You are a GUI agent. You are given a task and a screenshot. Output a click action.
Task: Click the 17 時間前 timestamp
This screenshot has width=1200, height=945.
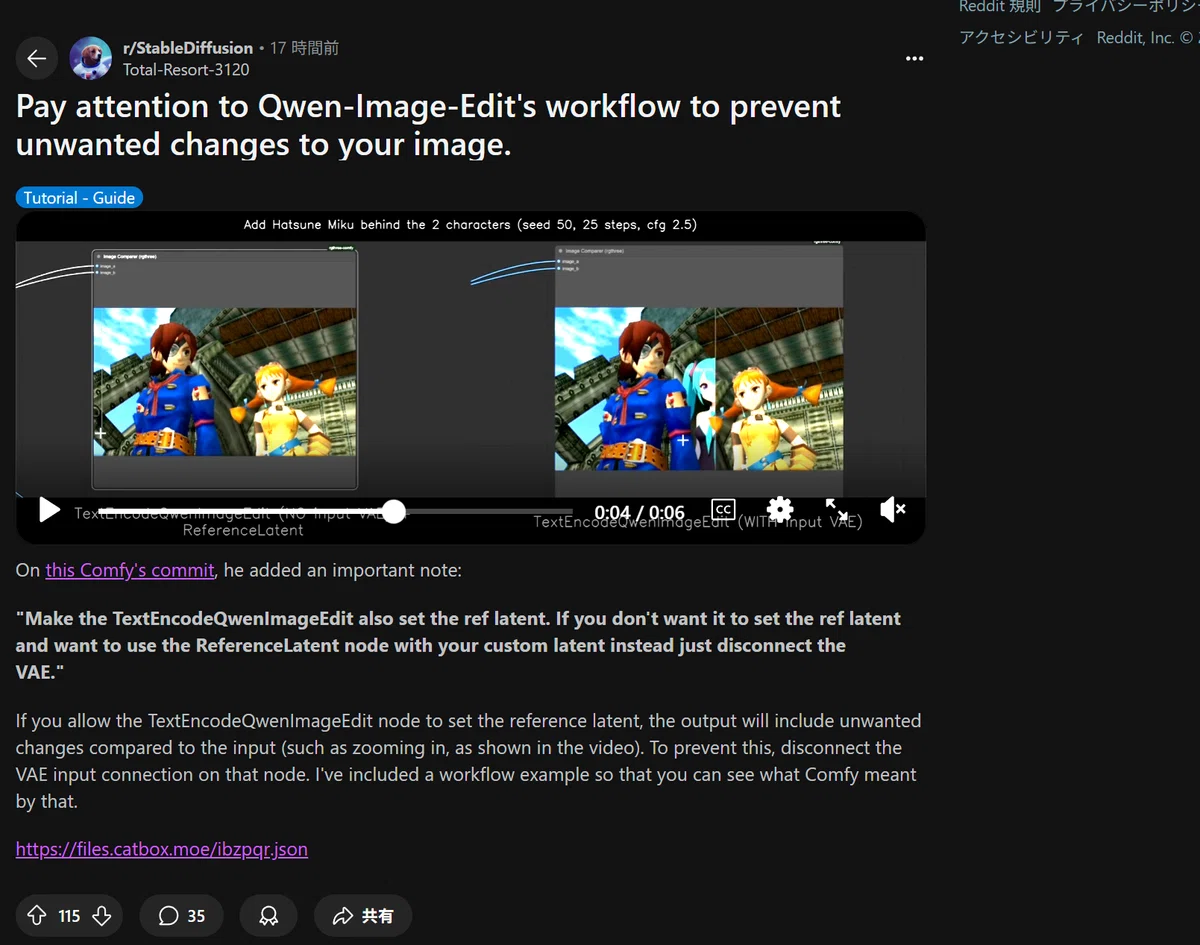pos(304,47)
